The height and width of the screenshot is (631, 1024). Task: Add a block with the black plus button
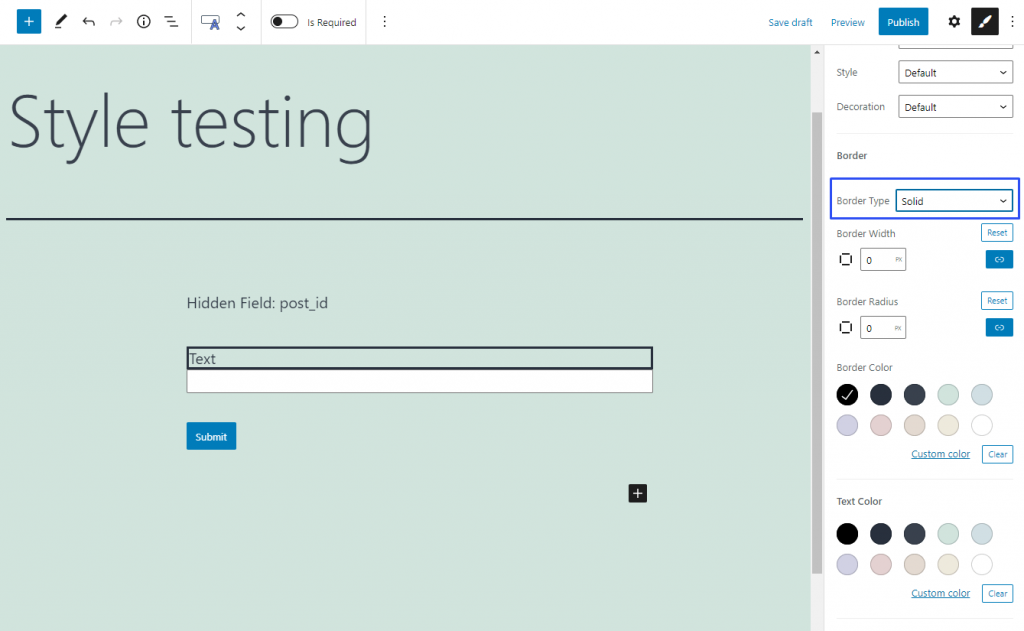(637, 493)
